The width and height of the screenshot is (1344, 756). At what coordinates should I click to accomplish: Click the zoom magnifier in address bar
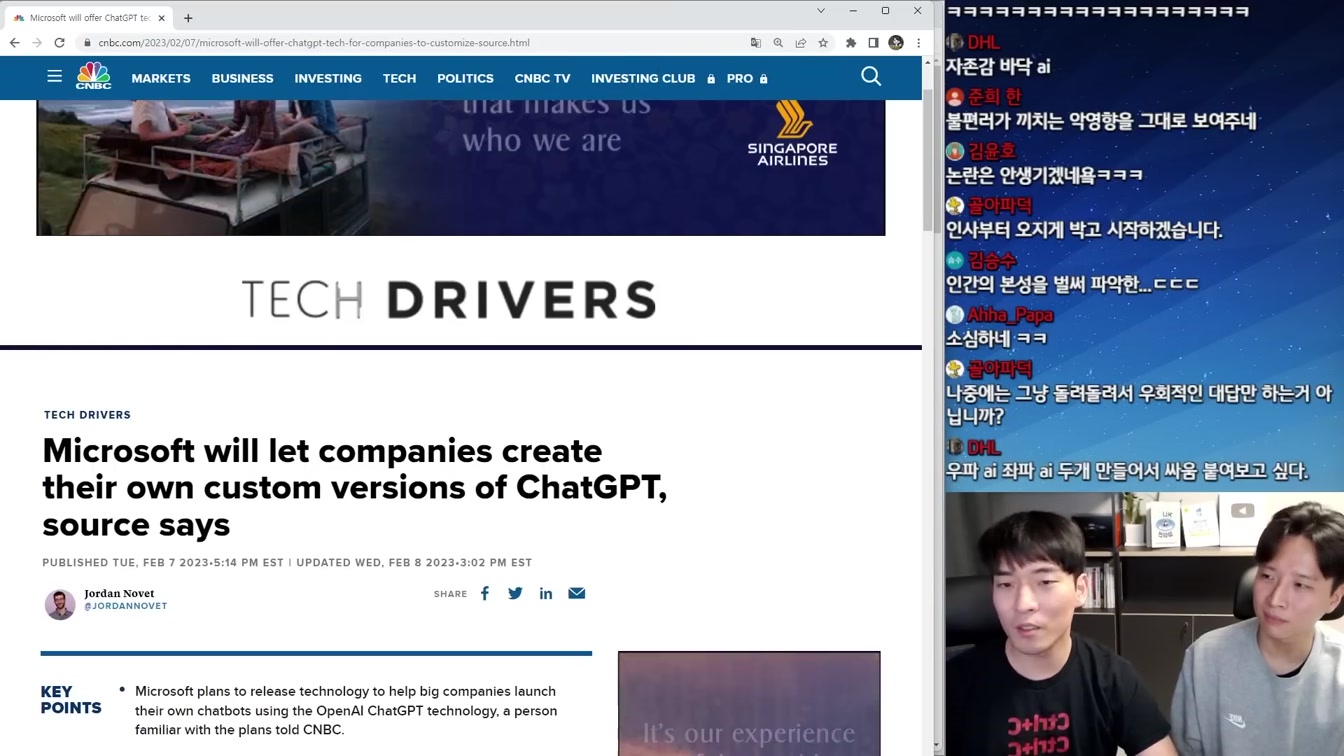click(778, 43)
